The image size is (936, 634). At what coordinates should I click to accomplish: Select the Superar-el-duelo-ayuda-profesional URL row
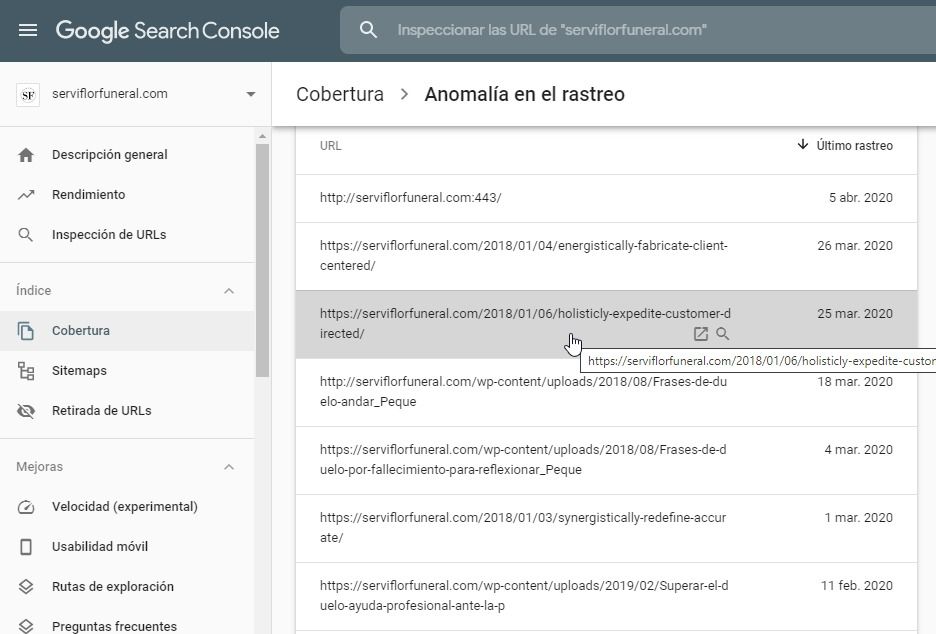(606, 596)
